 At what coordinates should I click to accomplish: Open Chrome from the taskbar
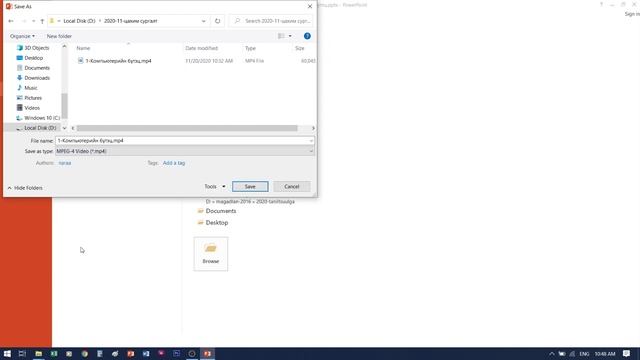point(84,354)
